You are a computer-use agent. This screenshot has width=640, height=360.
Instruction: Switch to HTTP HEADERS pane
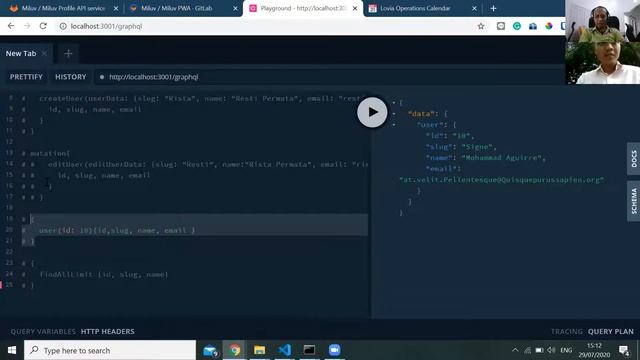click(x=107, y=331)
